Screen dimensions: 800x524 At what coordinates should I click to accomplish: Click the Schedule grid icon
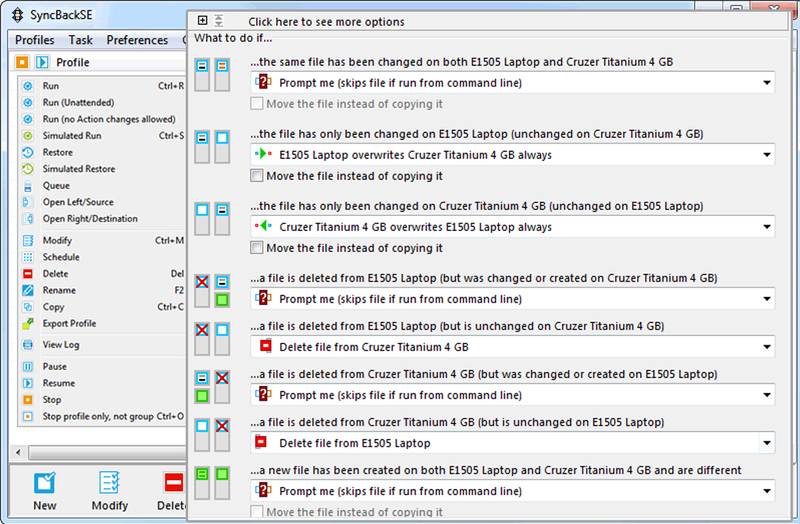pos(28,257)
